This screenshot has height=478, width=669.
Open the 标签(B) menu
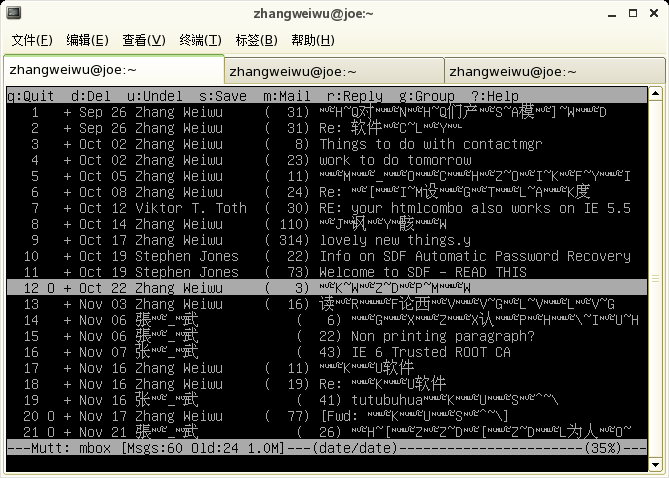pos(256,40)
